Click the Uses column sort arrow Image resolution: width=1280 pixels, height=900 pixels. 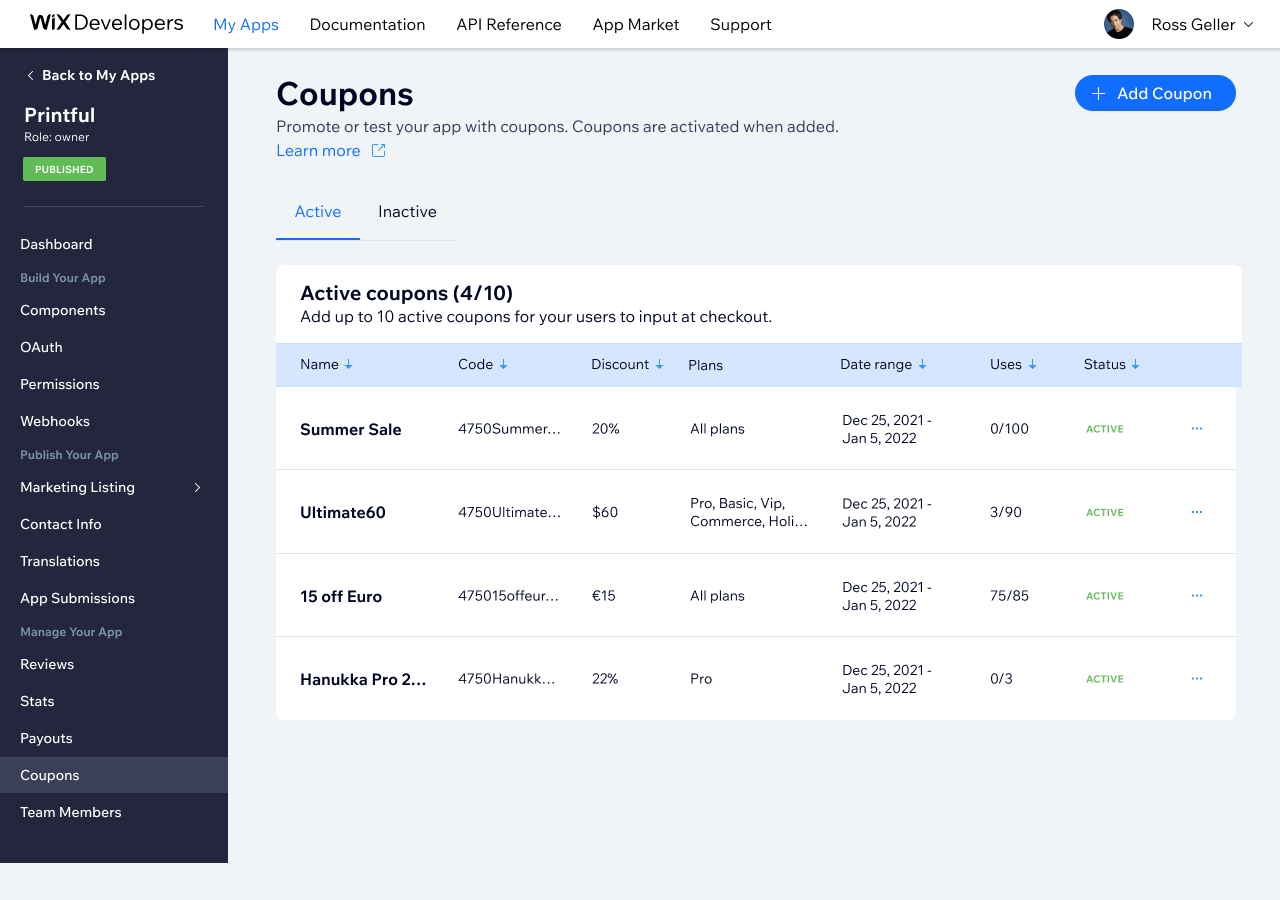pyautogui.click(x=1032, y=365)
